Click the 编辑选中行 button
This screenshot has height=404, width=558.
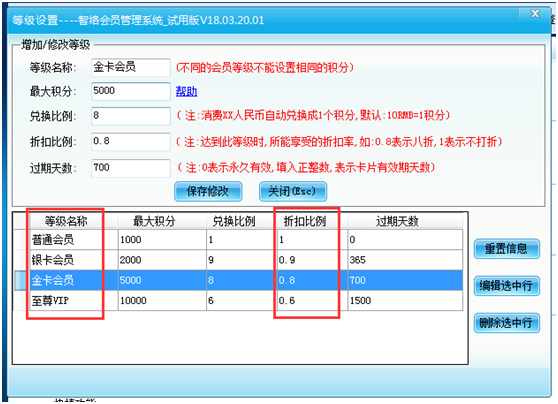tap(506, 285)
